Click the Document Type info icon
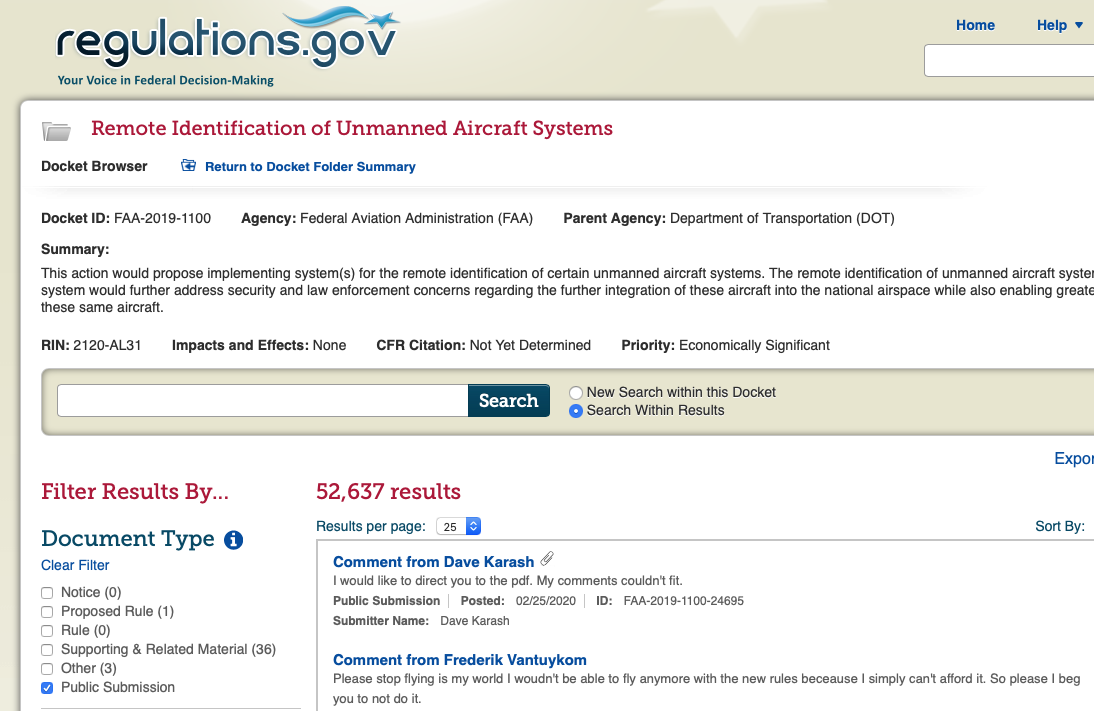1094x711 pixels. pos(234,540)
